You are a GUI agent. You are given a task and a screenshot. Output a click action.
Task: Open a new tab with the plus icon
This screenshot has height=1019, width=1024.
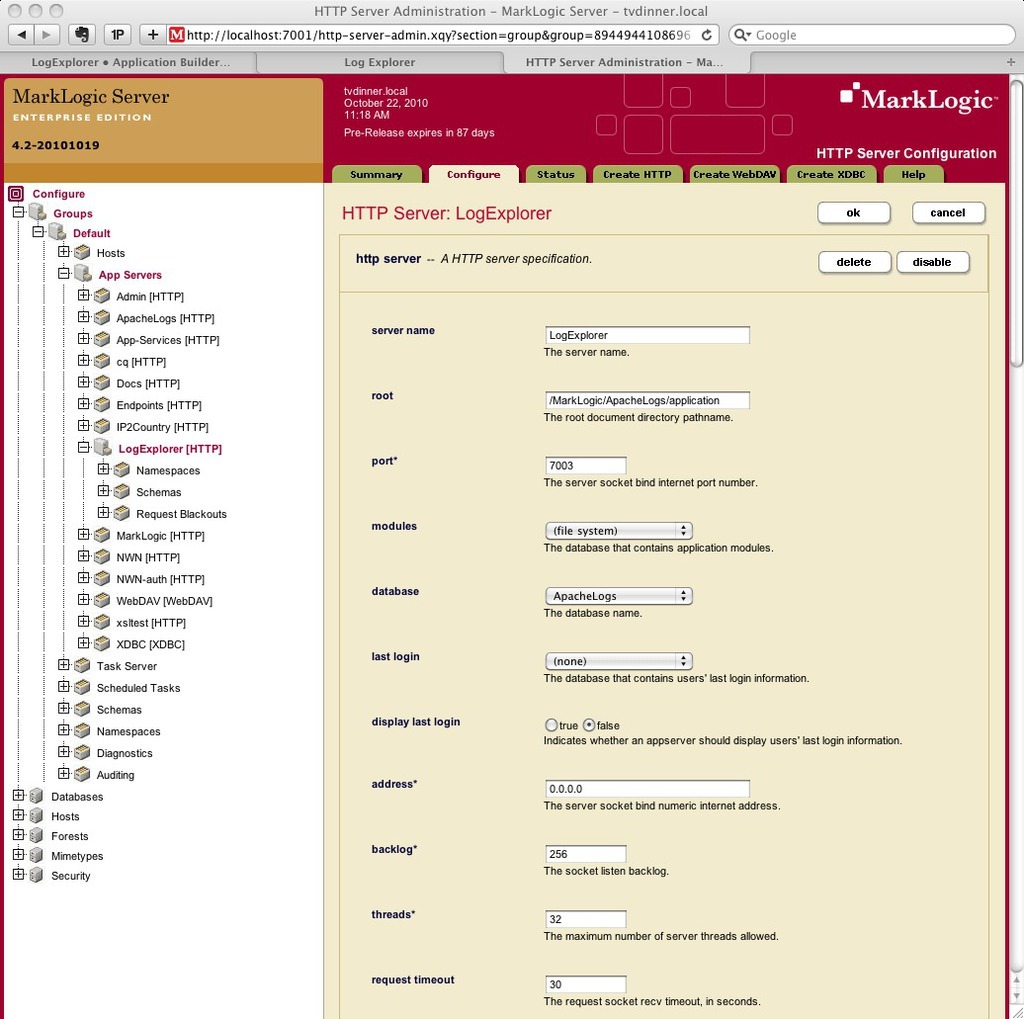[x=1011, y=62]
